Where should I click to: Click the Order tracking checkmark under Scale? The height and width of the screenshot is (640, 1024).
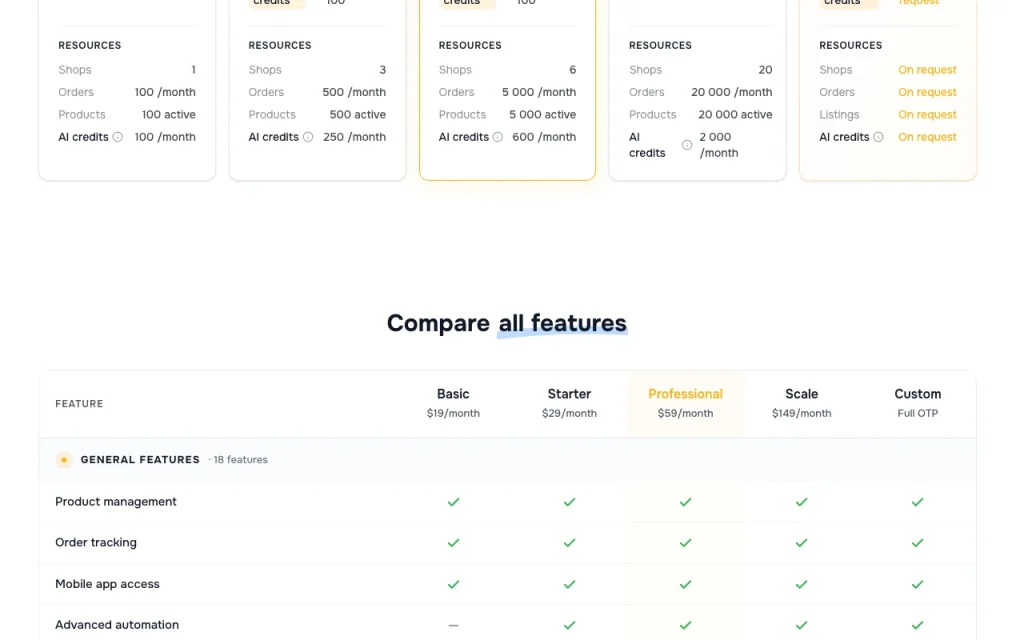[x=801, y=543]
